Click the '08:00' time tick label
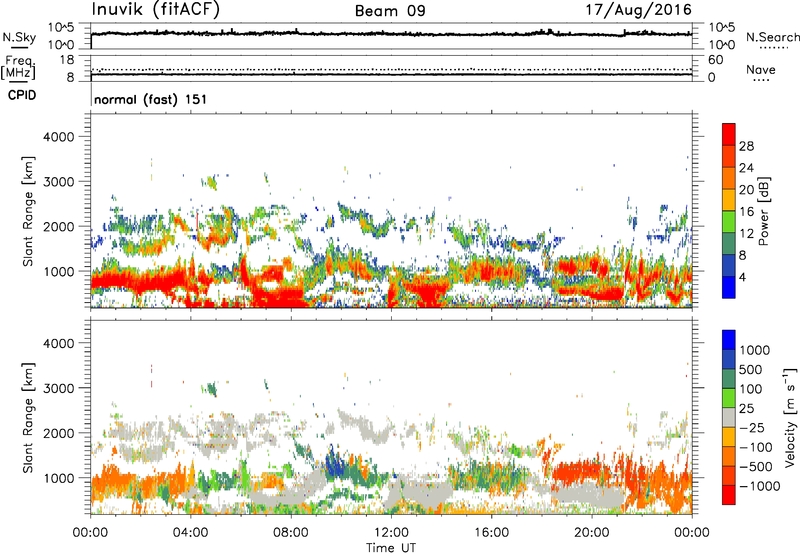Screen dimensions: 800x554 (x=291, y=533)
